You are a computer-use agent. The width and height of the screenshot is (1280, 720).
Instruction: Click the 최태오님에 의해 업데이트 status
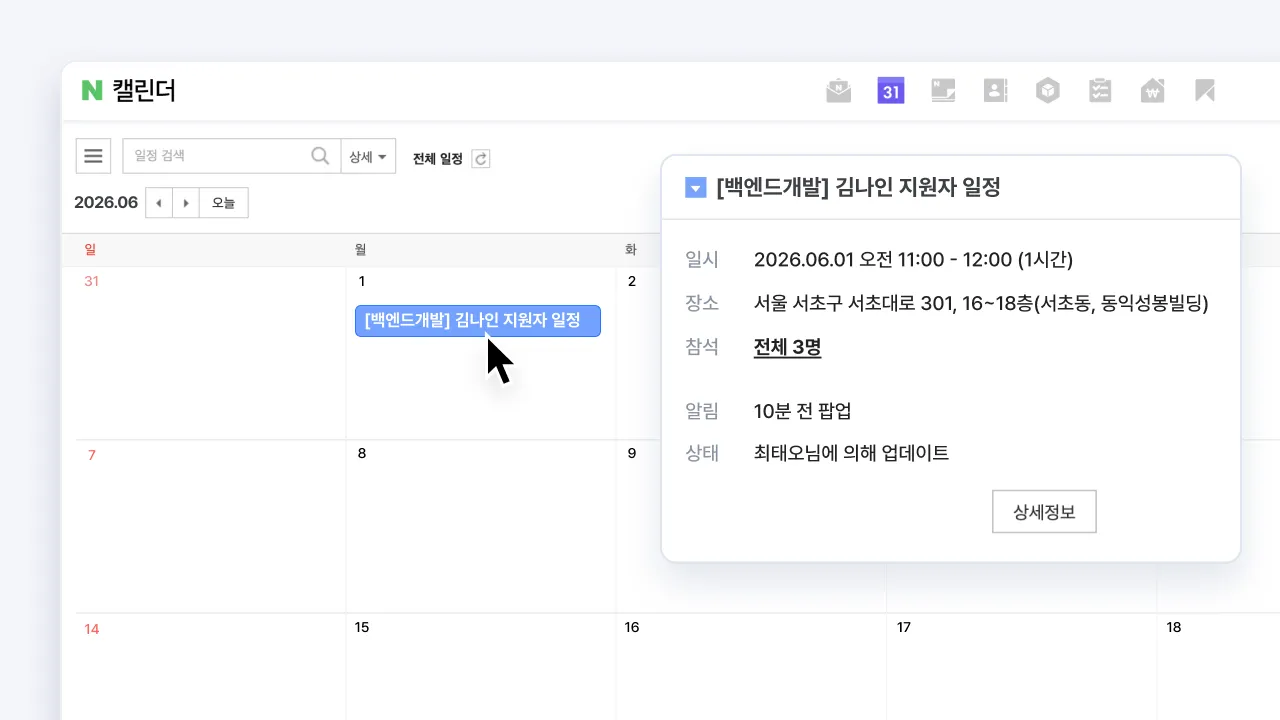click(852, 453)
